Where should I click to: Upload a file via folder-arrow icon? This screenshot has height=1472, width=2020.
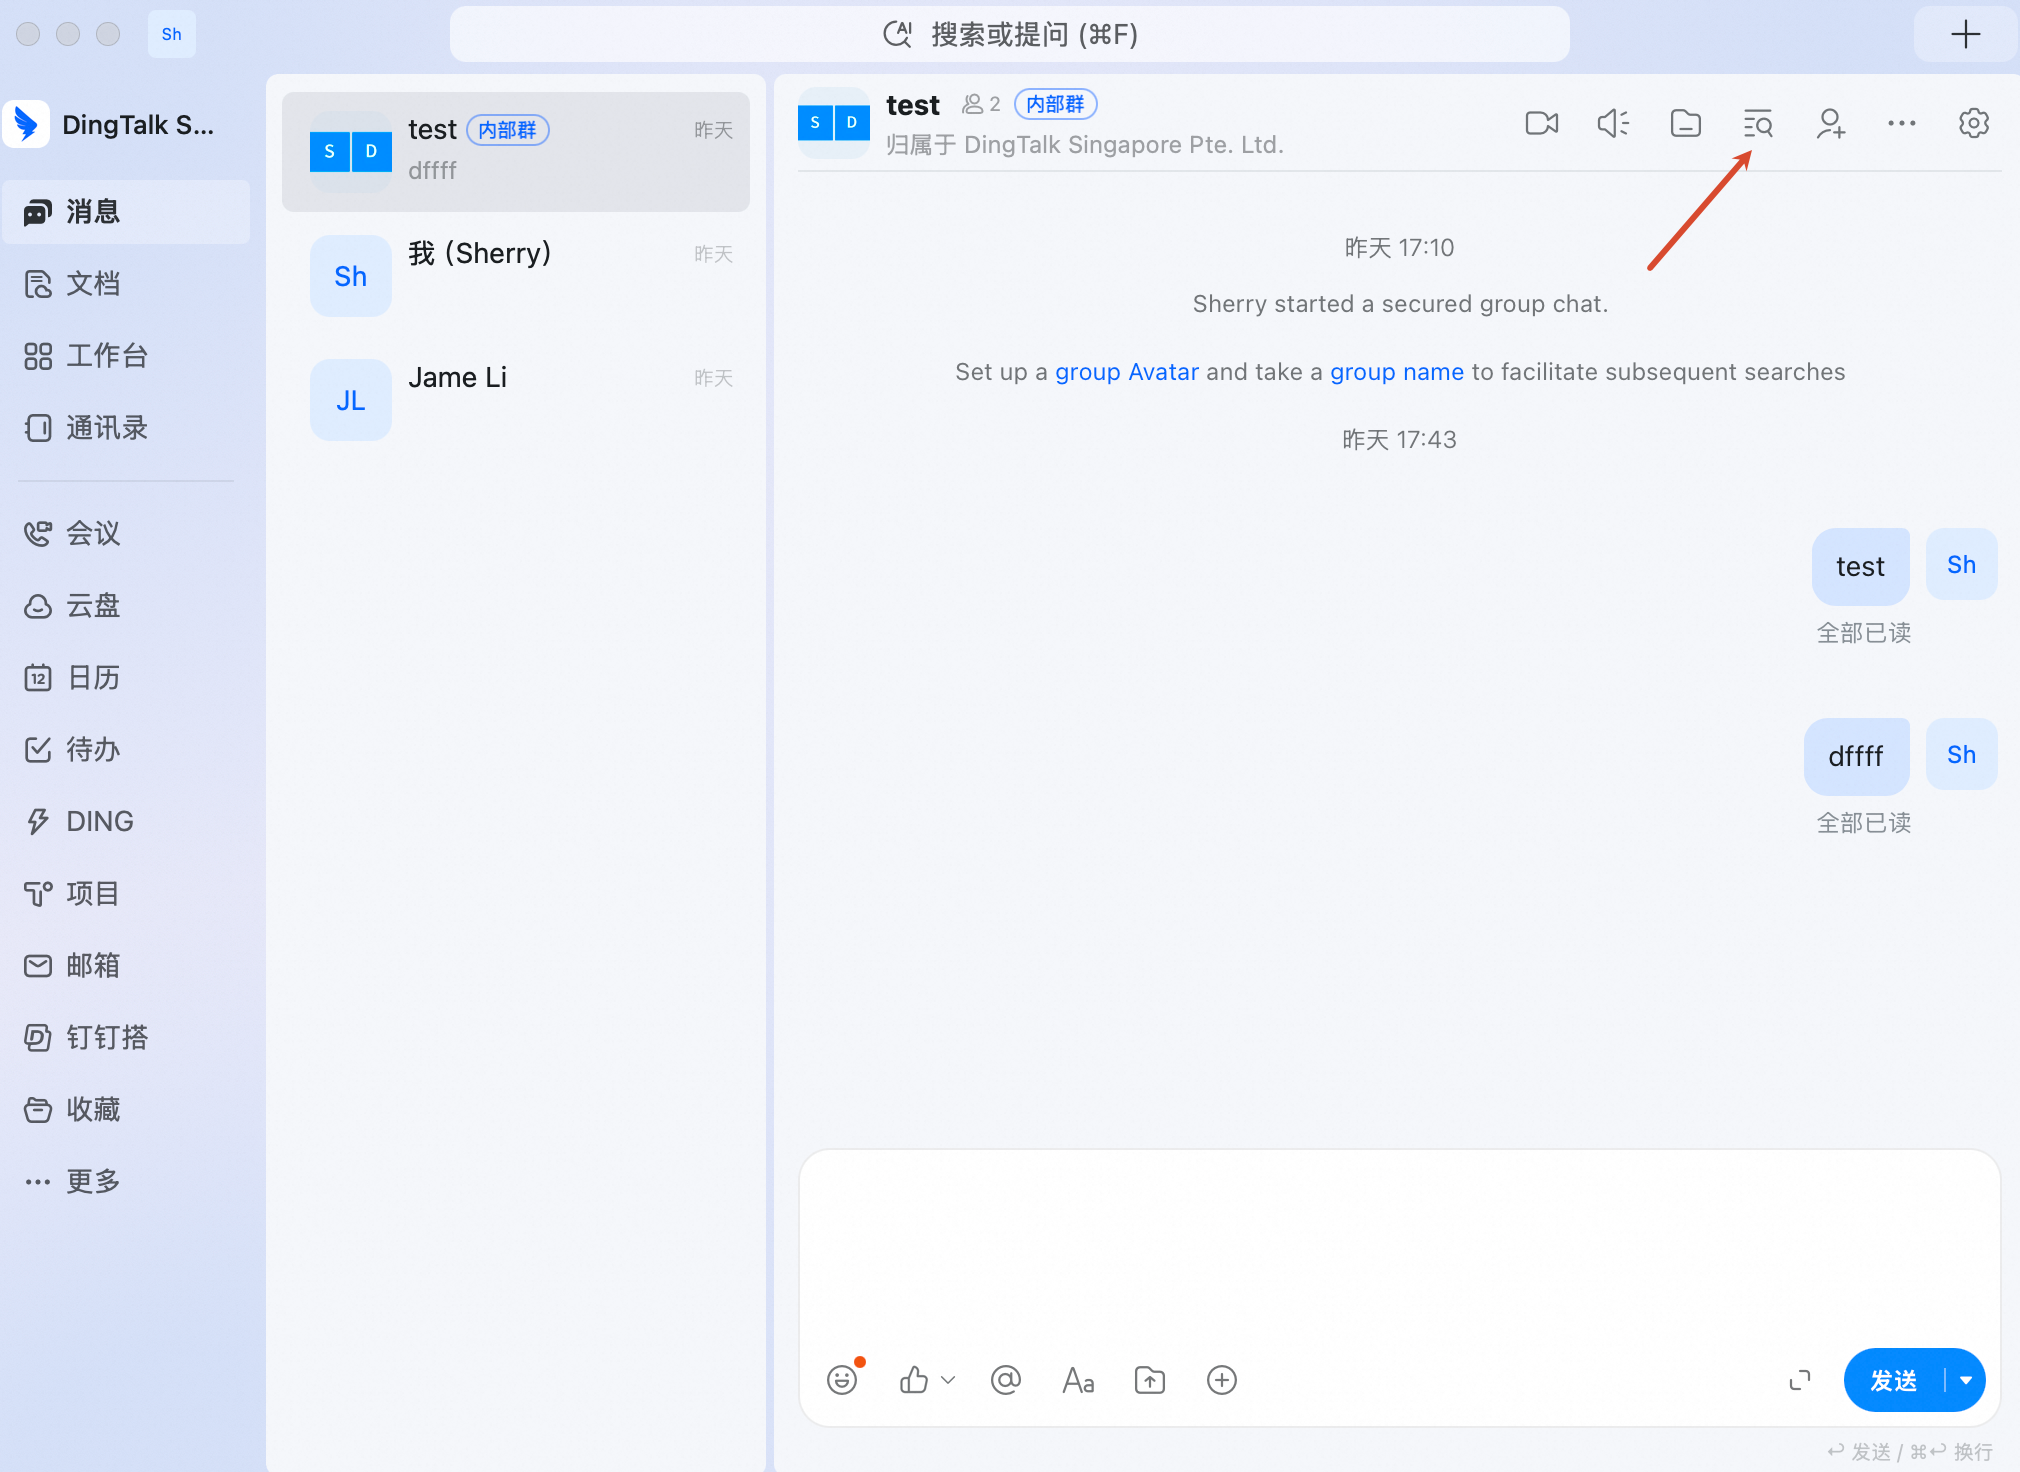pos(1149,1380)
